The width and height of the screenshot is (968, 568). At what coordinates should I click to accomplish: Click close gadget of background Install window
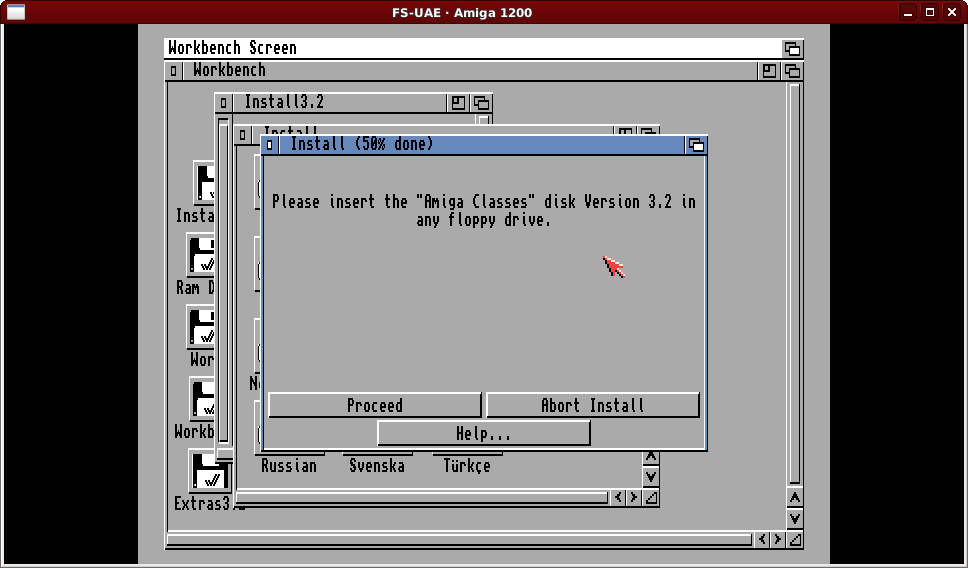coord(243,135)
